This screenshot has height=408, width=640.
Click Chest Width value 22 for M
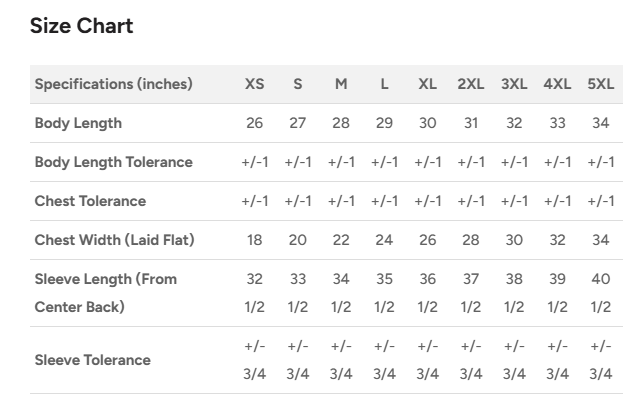[341, 240]
